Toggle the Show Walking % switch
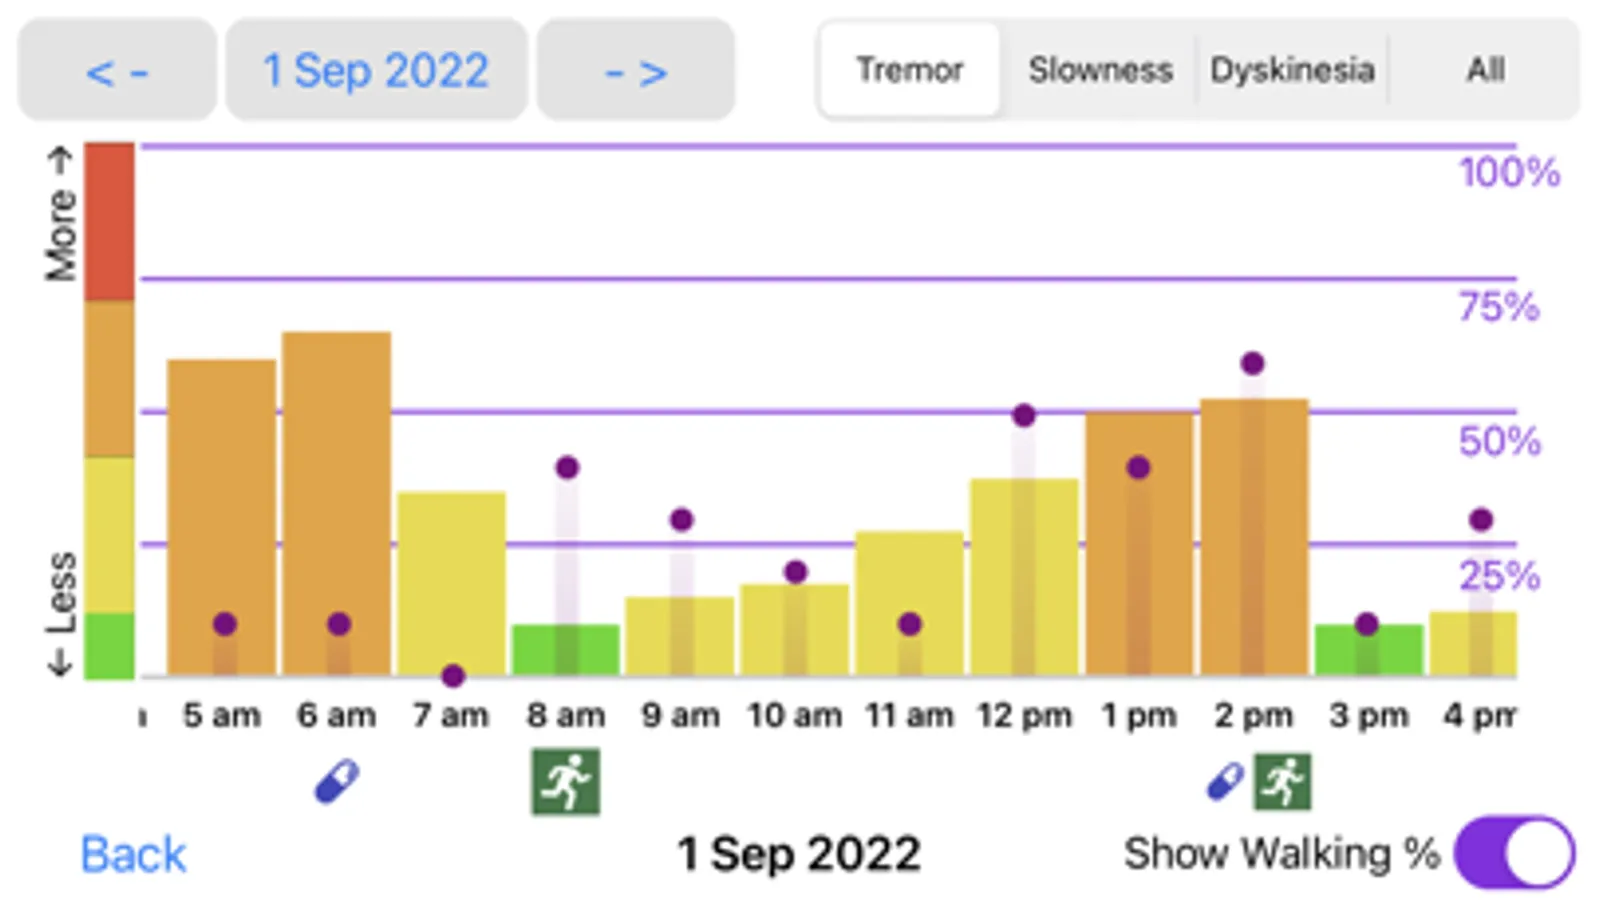Viewport: 1599px width, 900px height. 1514,853
